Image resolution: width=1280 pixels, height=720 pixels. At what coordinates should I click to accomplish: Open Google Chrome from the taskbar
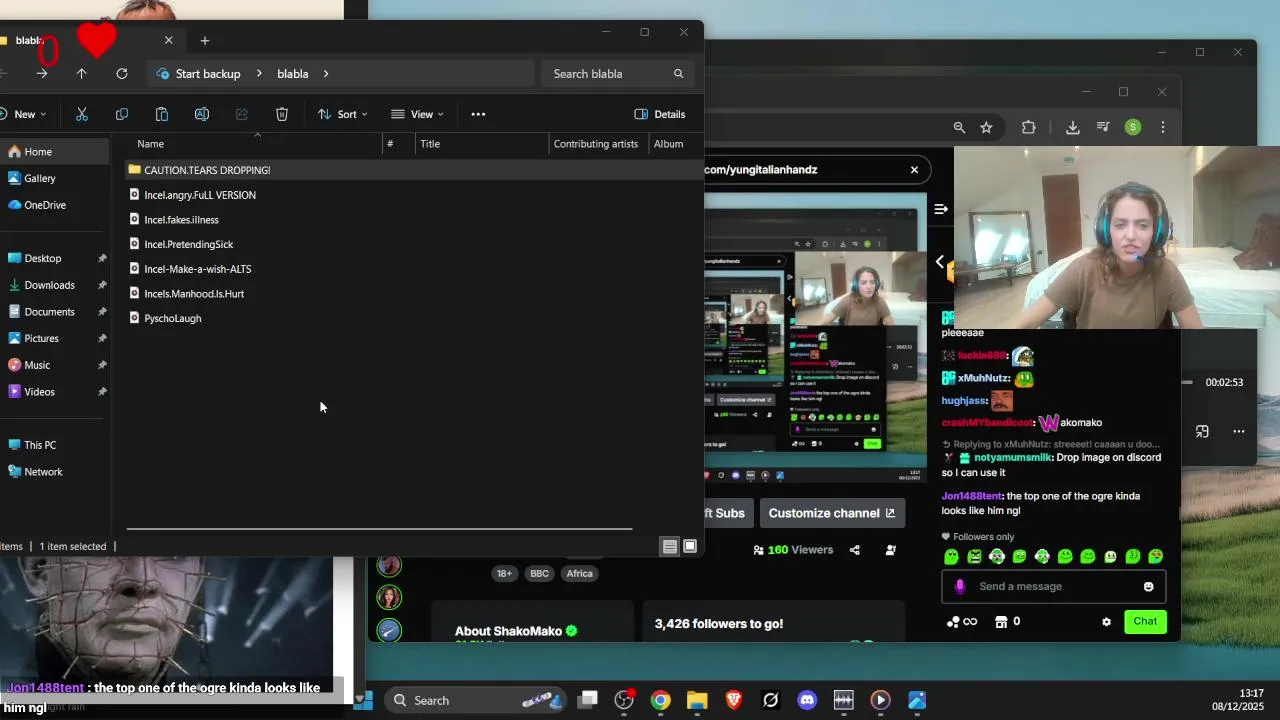(x=660, y=700)
